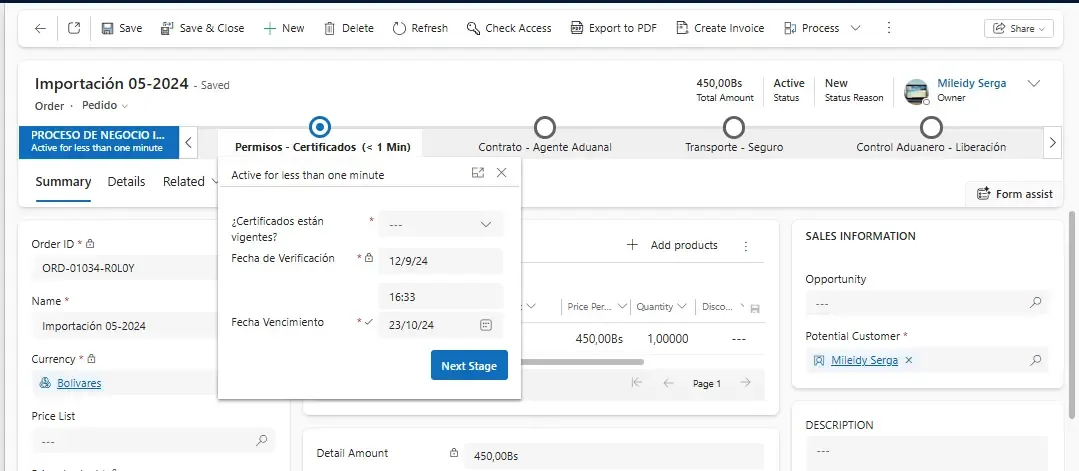Switch to the Details tab

[126, 182]
